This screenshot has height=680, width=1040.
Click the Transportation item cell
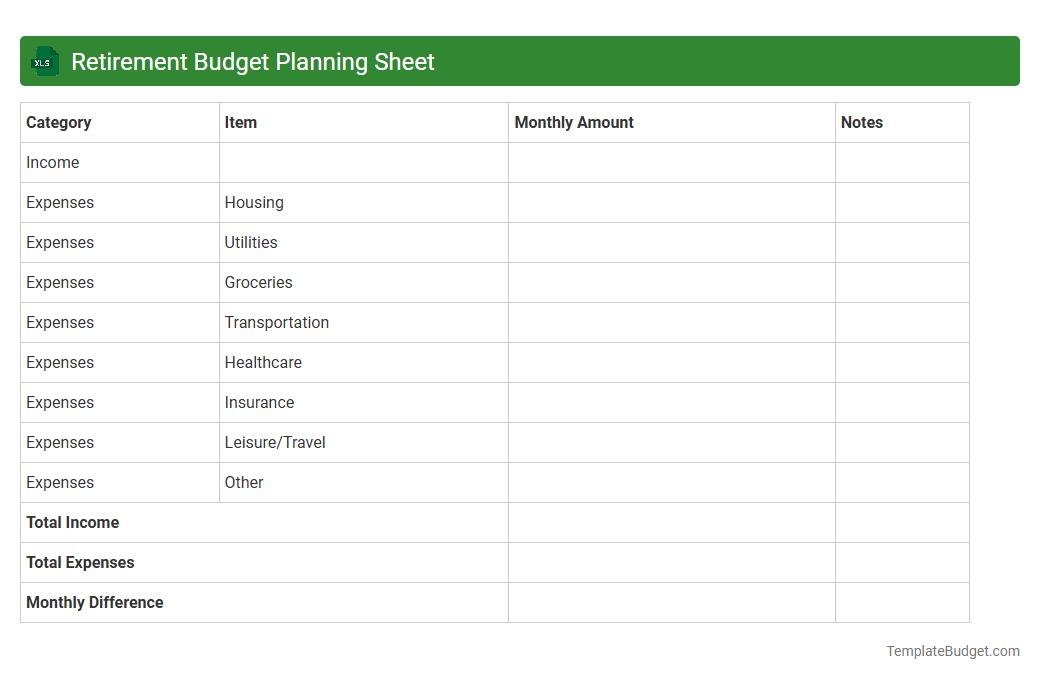[277, 322]
